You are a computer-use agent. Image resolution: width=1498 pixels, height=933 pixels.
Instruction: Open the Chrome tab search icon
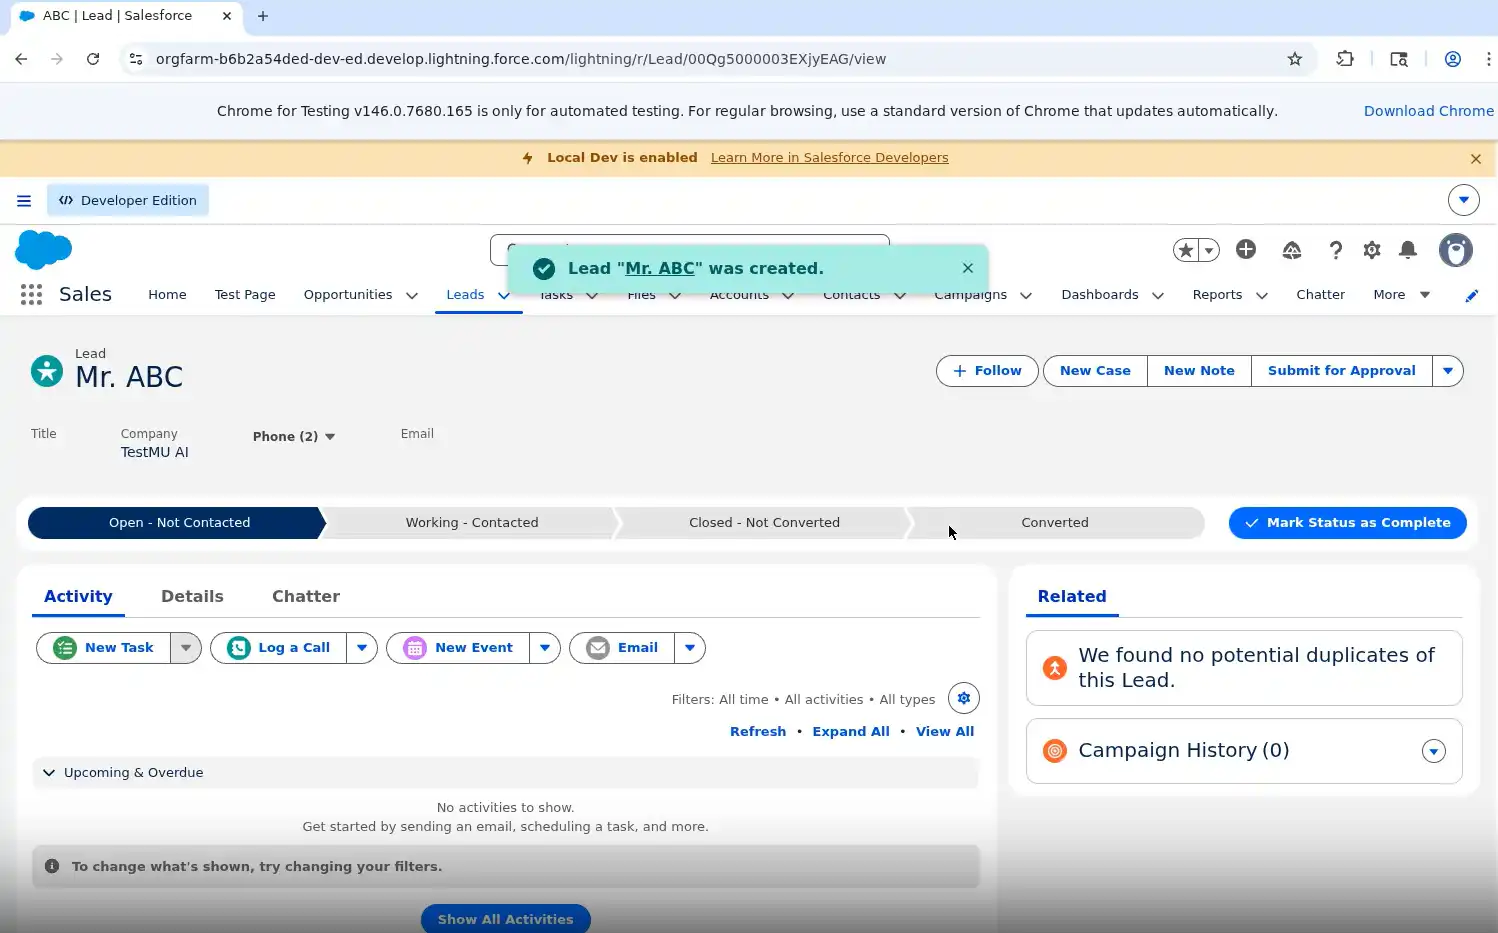pos(1399,59)
